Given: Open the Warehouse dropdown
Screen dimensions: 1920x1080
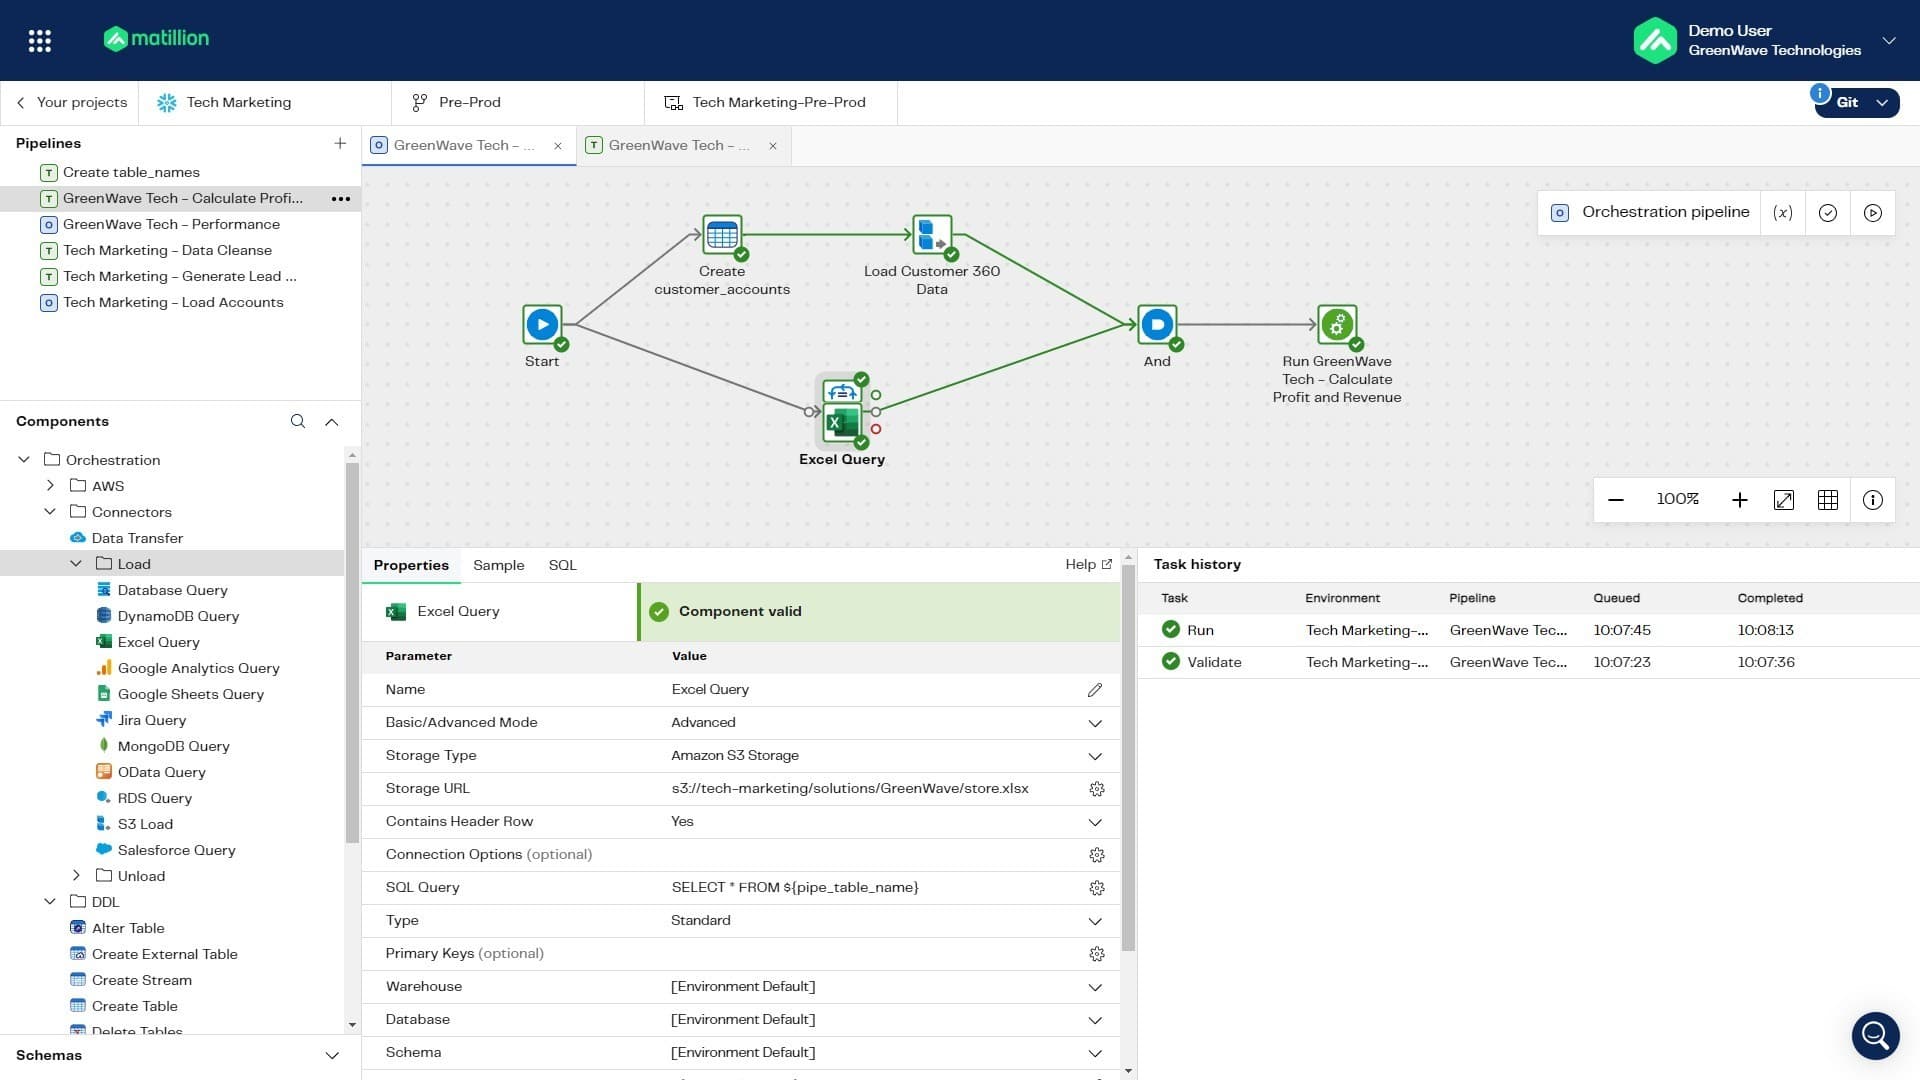Looking at the screenshot, I should click(x=1095, y=987).
